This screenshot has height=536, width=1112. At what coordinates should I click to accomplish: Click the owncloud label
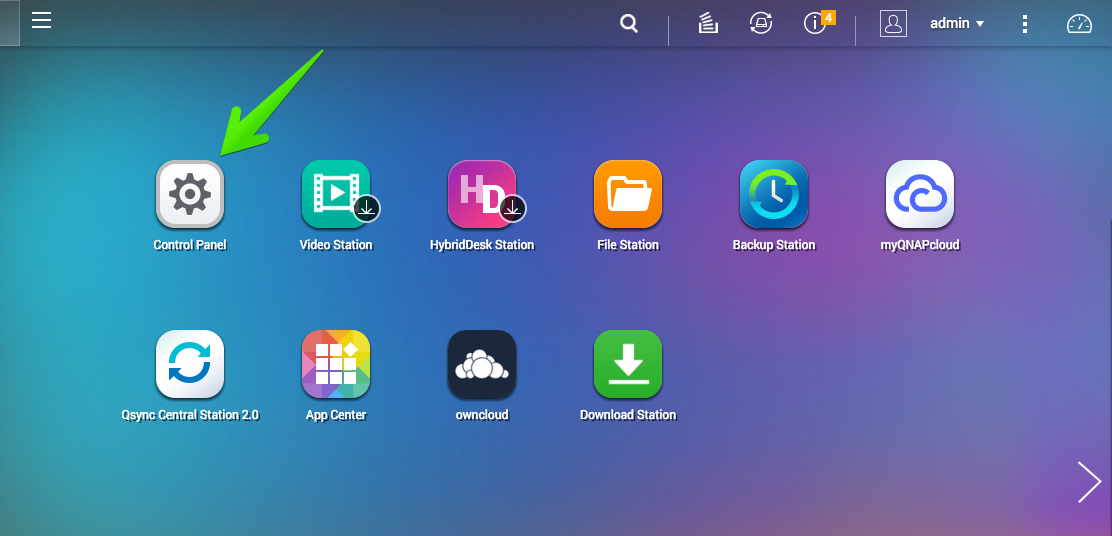click(482, 415)
